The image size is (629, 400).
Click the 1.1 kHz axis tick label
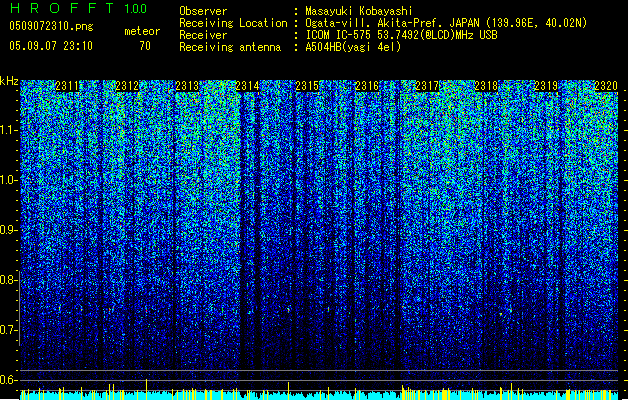pos(9,130)
